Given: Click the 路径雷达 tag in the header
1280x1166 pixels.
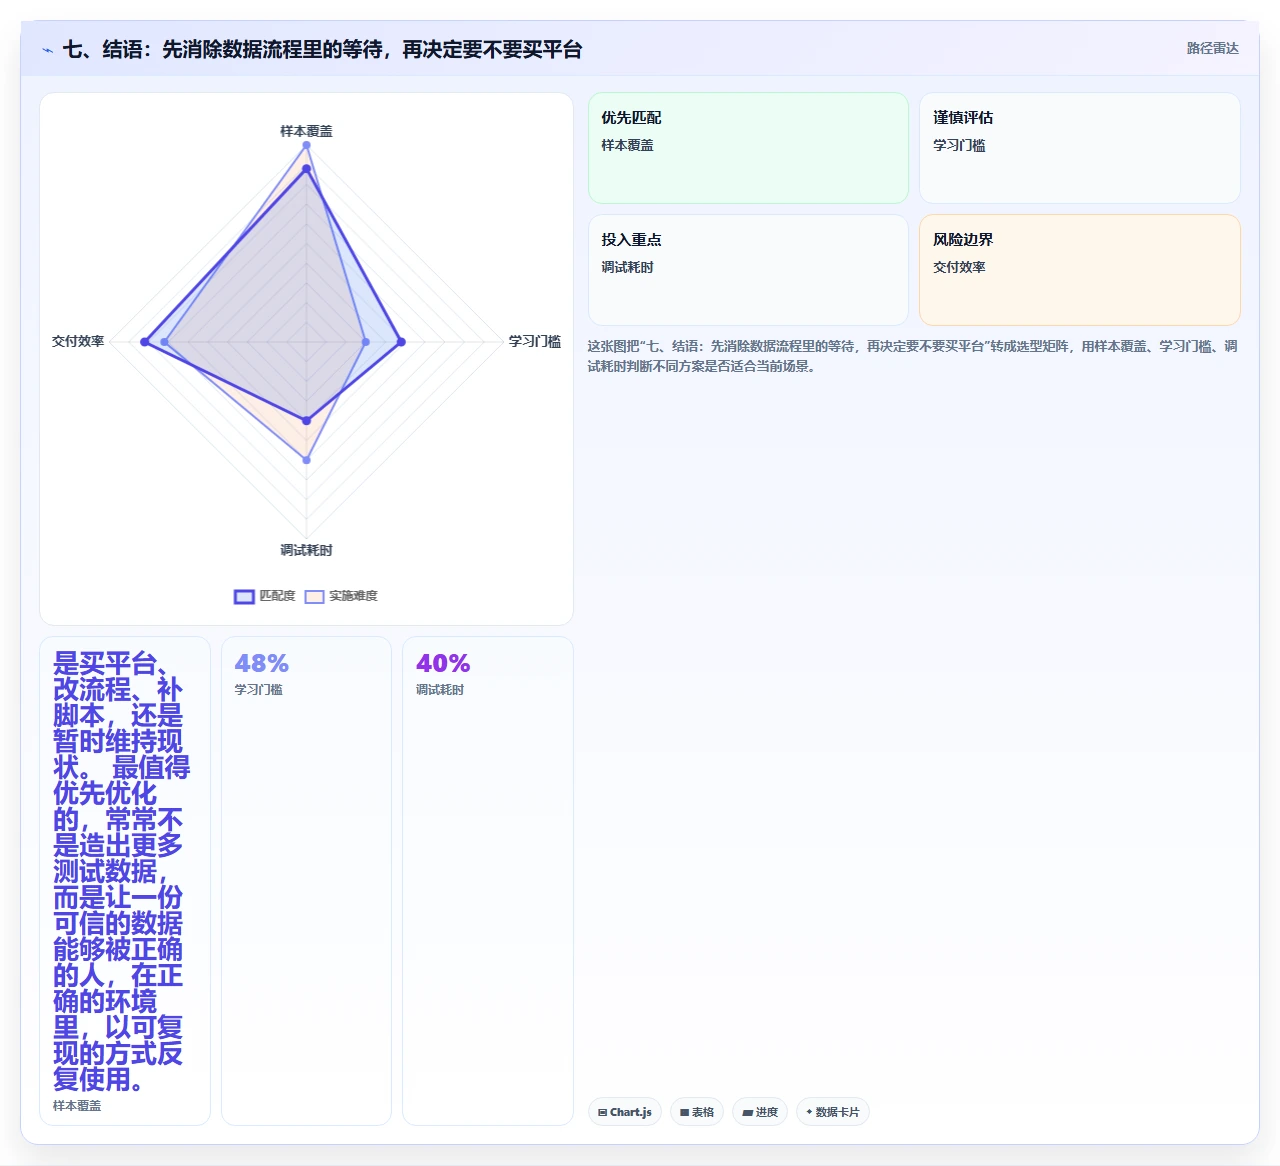Looking at the screenshot, I should (x=1212, y=48).
